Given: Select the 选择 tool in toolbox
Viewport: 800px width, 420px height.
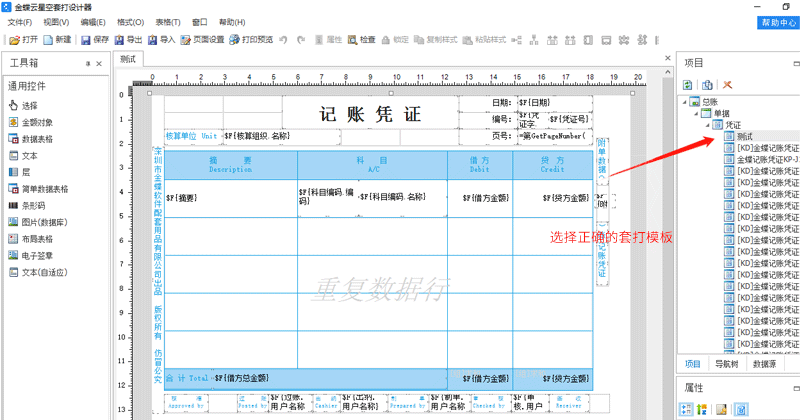Looking at the screenshot, I should tap(23, 106).
